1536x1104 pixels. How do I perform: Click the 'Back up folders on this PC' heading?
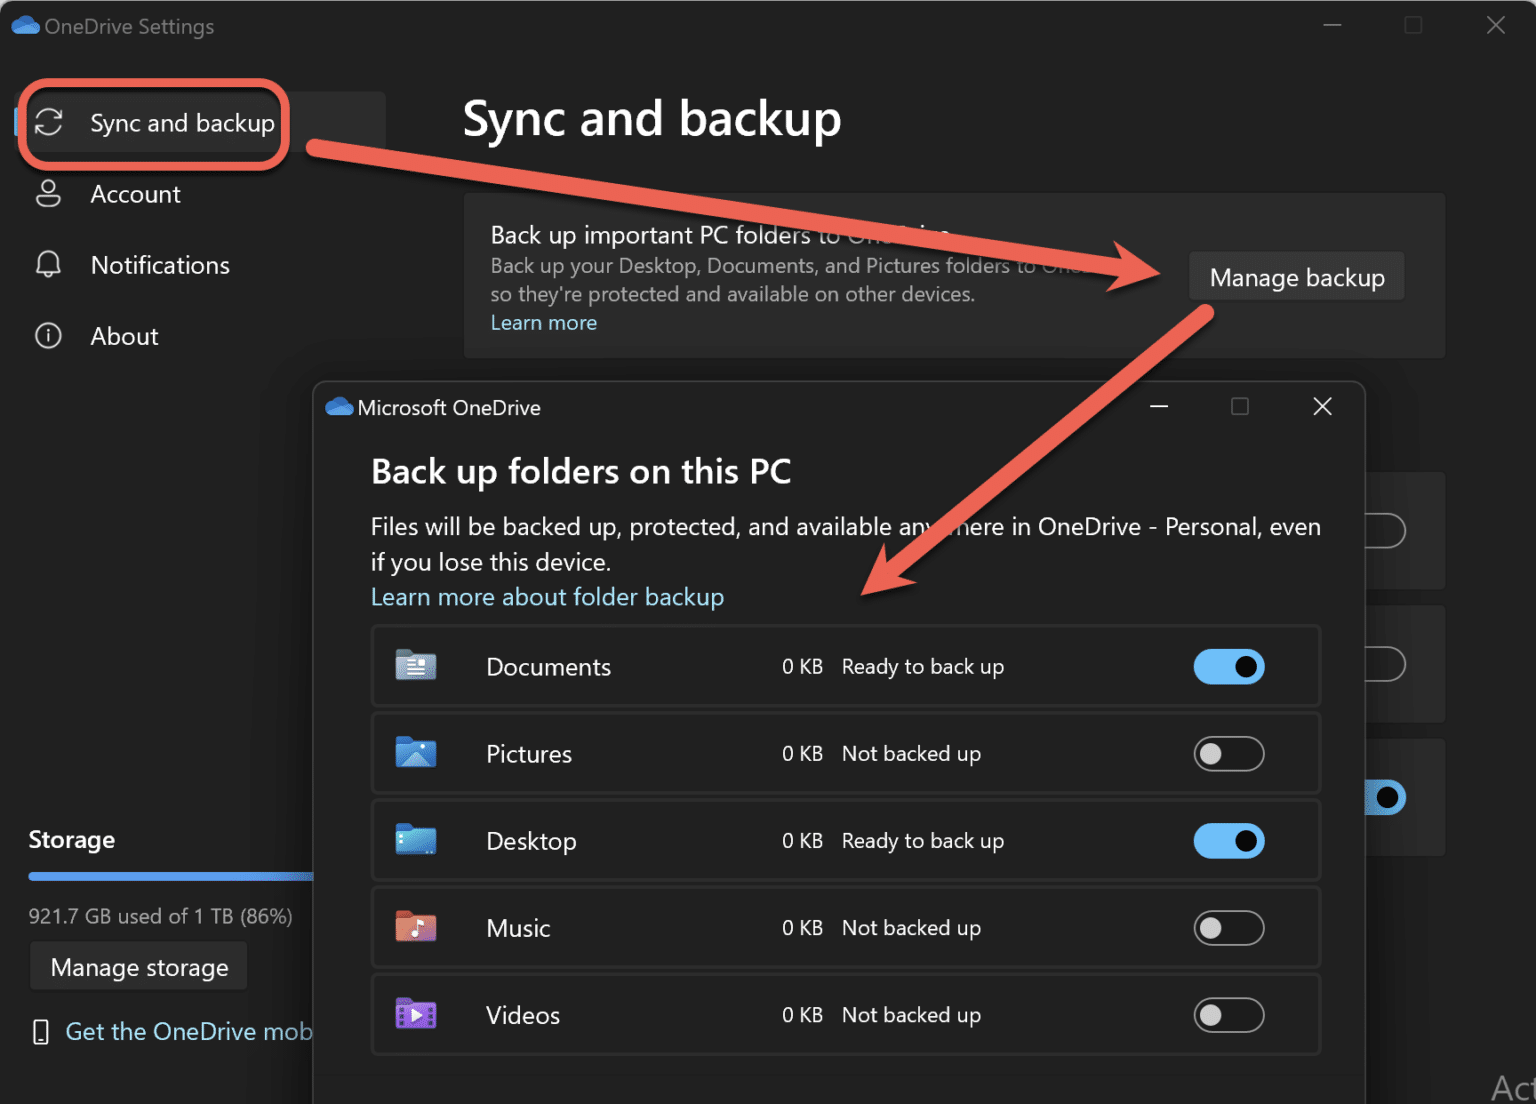[x=581, y=471]
